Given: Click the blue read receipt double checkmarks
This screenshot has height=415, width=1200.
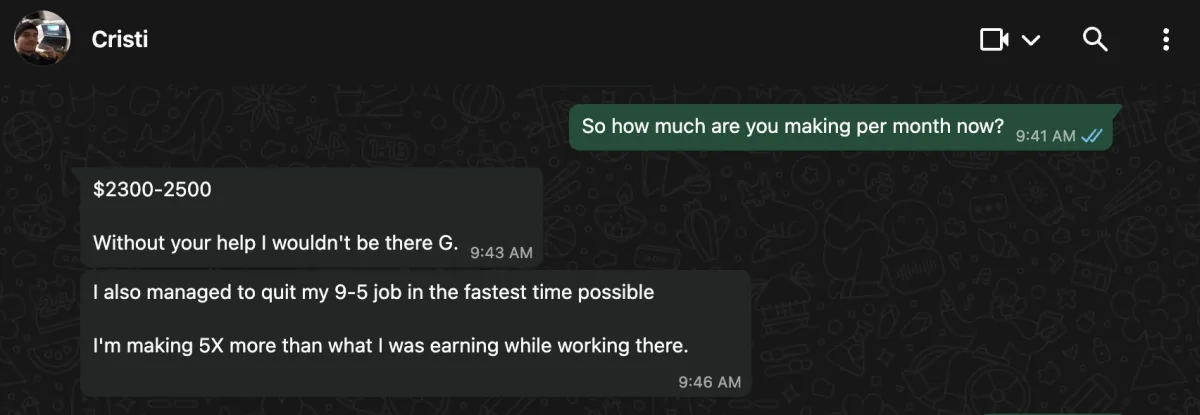Looking at the screenshot, I should point(1091,136).
